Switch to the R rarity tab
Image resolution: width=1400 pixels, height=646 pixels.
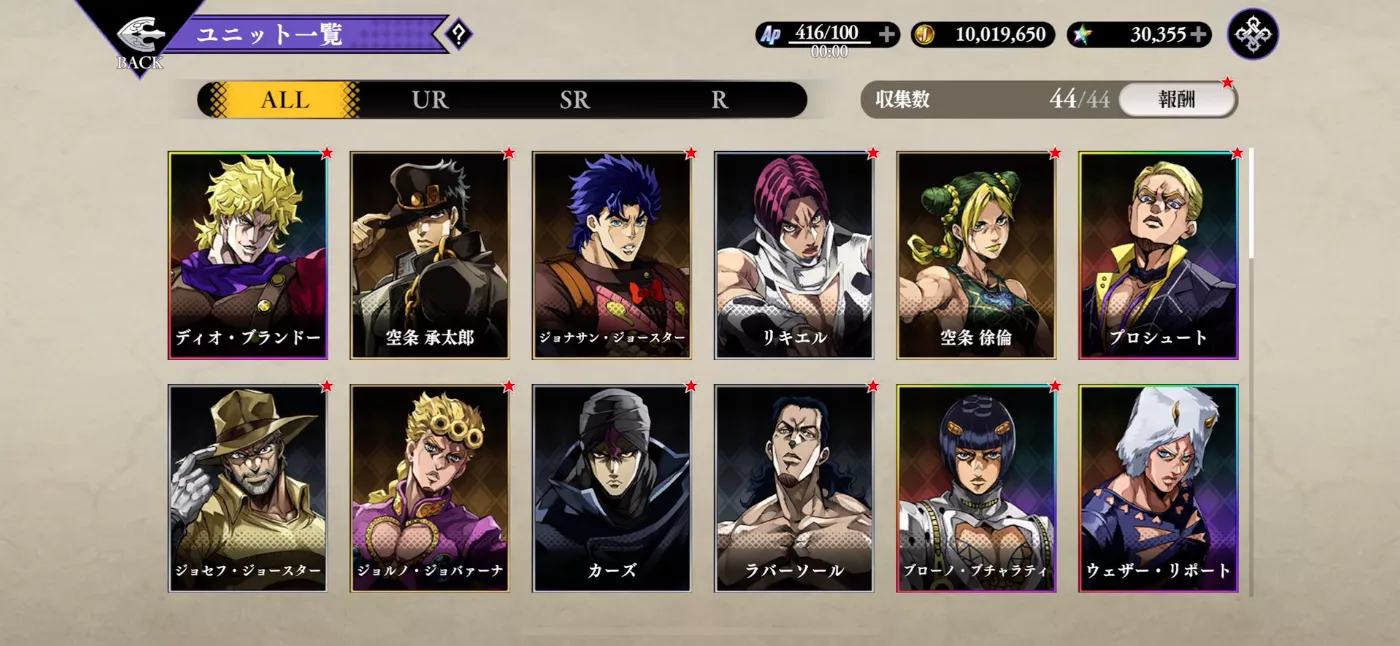[x=720, y=100]
